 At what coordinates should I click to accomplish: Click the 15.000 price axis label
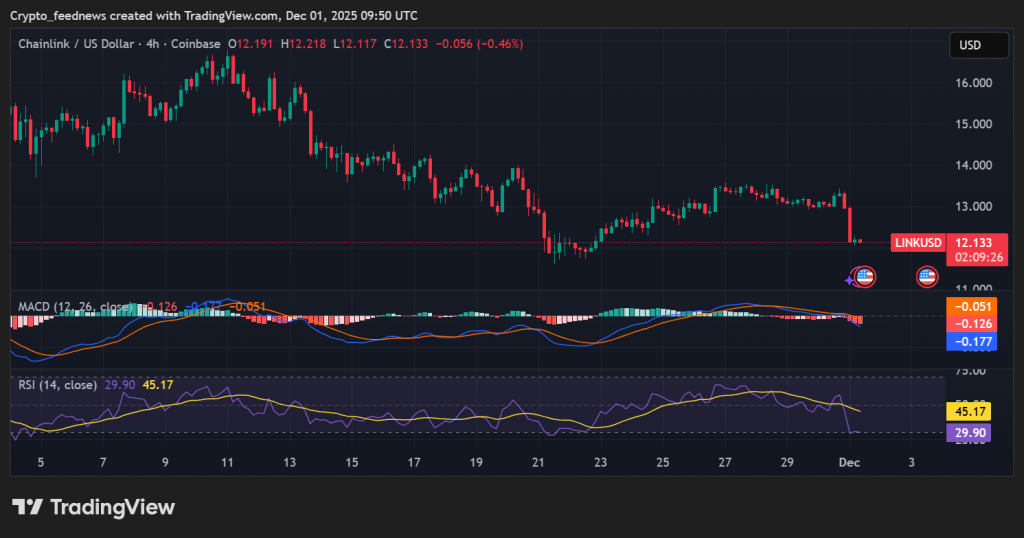pos(974,124)
